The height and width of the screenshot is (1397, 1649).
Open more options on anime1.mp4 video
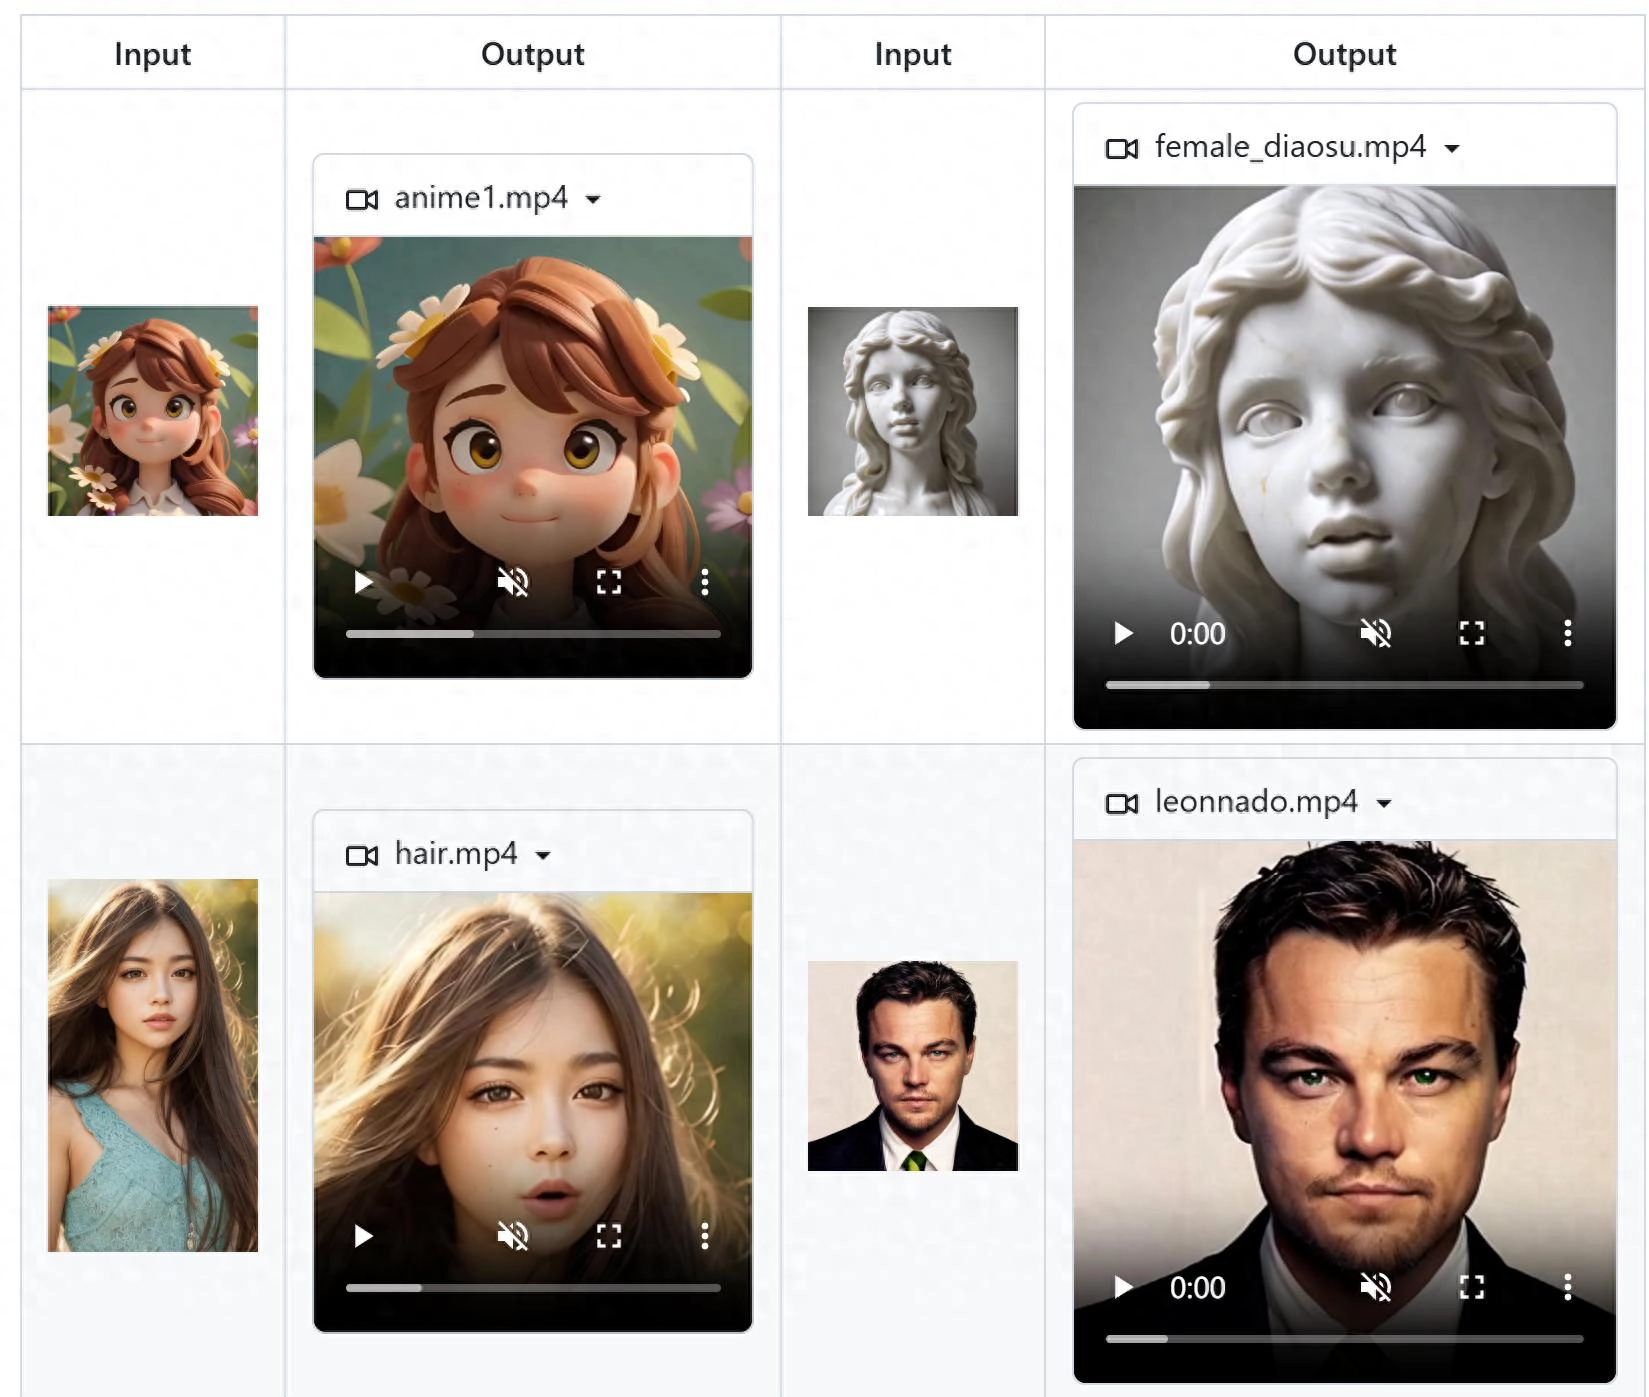[x=705, y=582]
